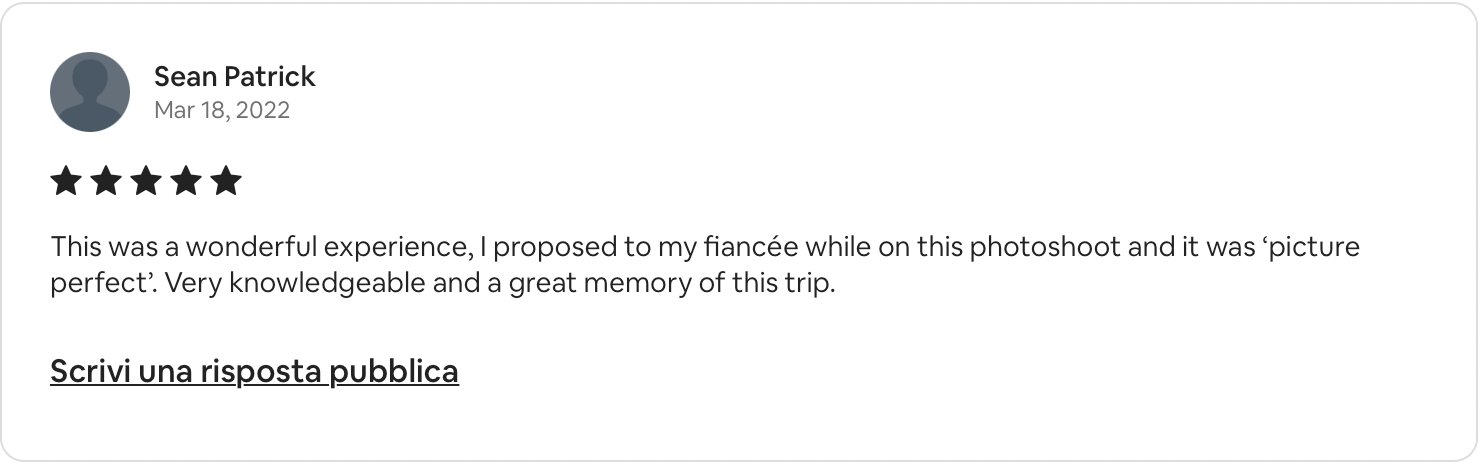
Task: Click the first rating star
Action: point(65,181)
